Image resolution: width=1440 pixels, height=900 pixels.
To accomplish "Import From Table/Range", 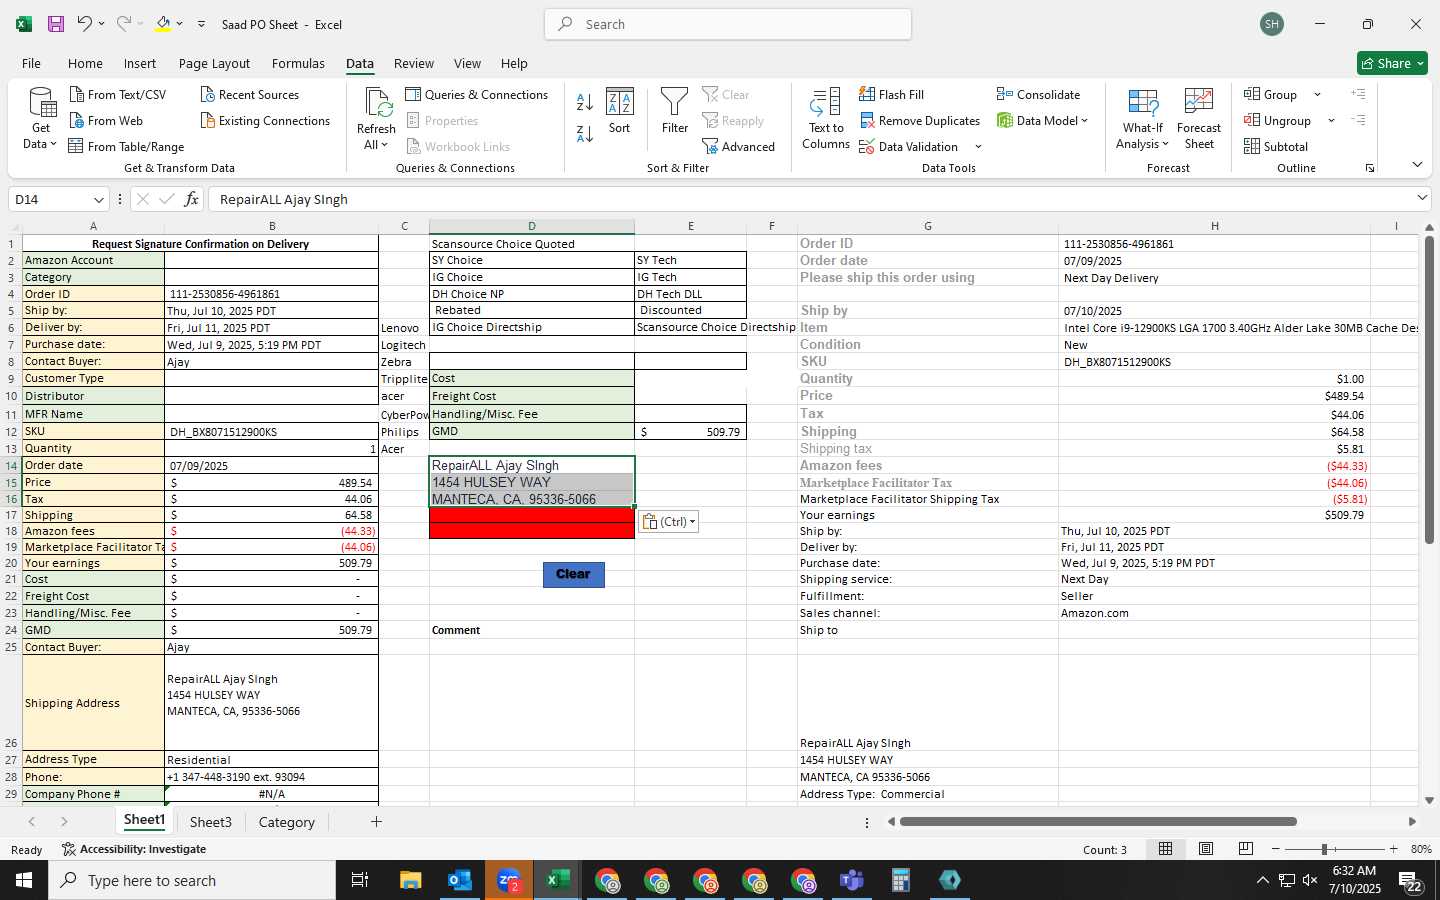I will coord(126,147).
